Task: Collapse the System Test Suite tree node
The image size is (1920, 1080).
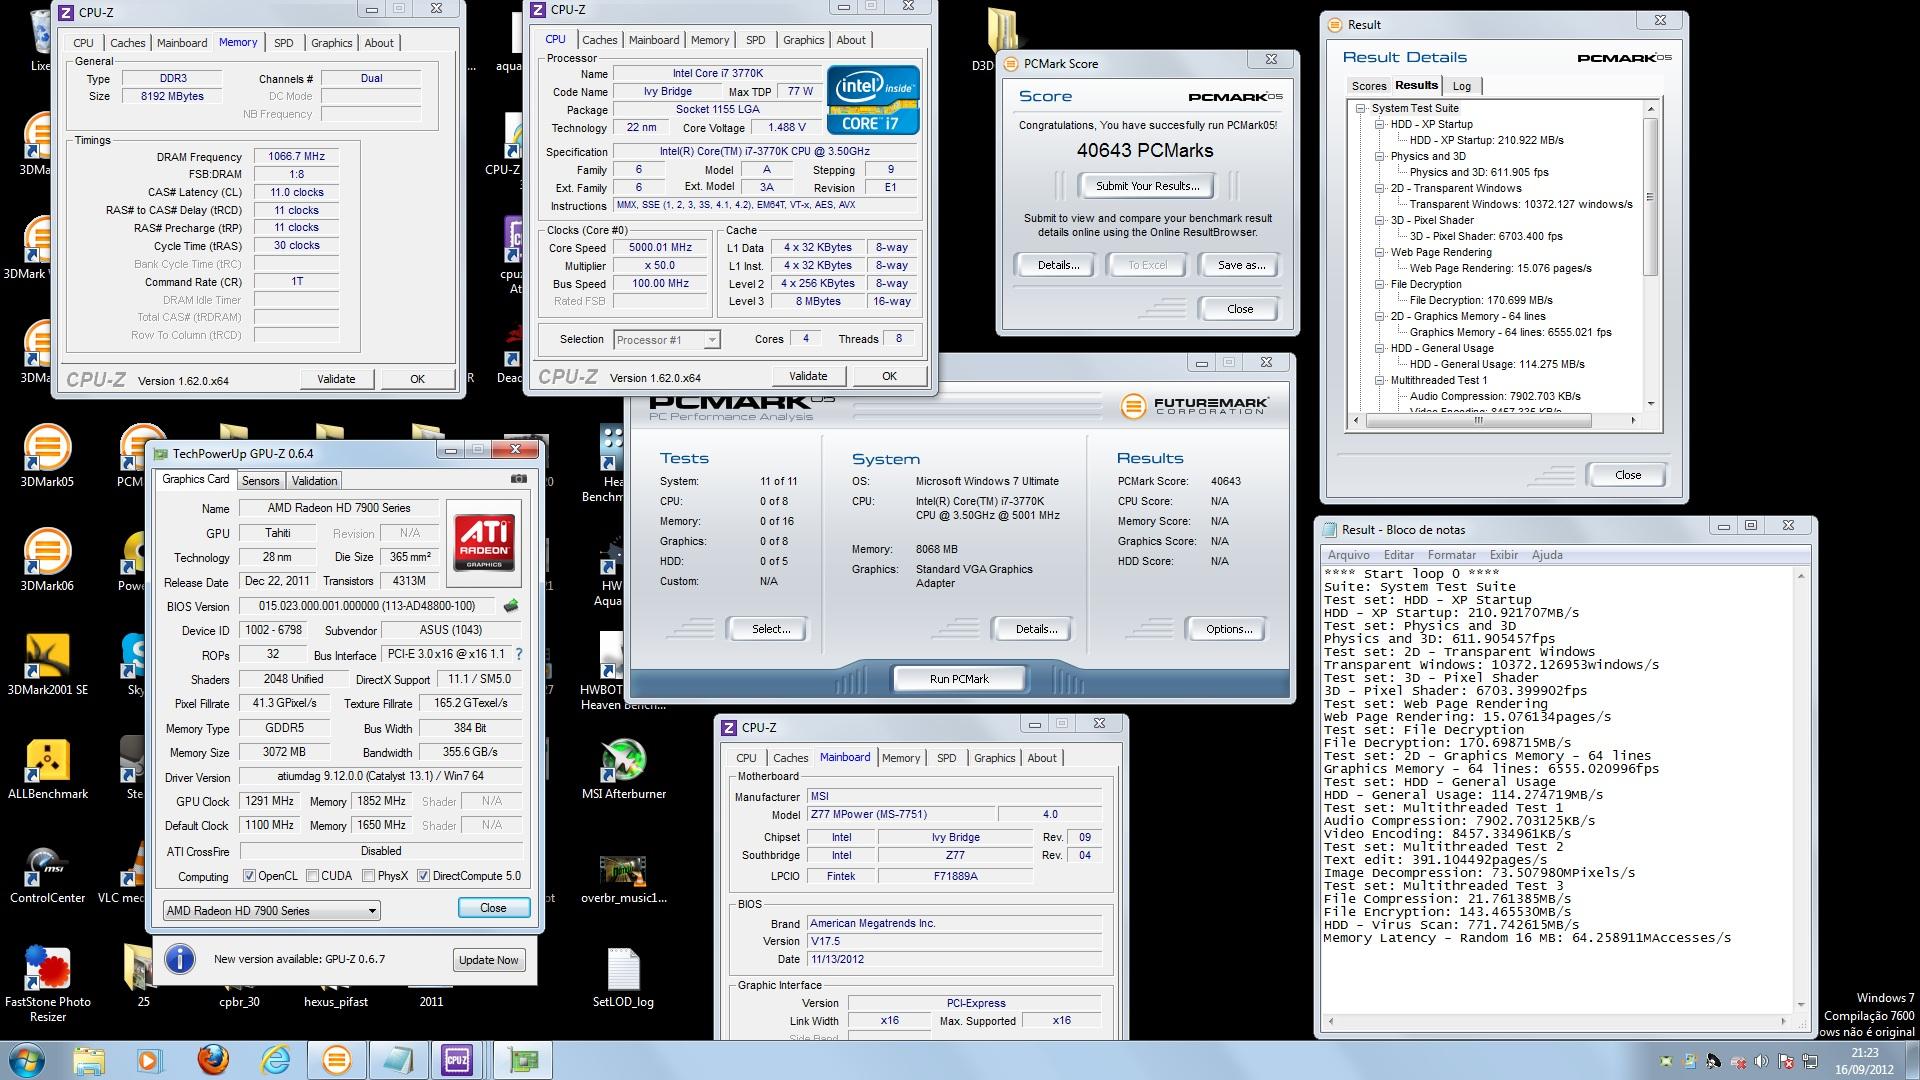Action: click(1361, 108)
